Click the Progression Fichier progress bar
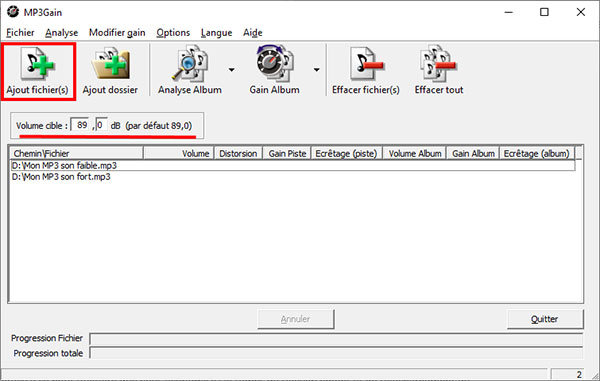Viewport: 600px width, 381px height. (336, 339)
